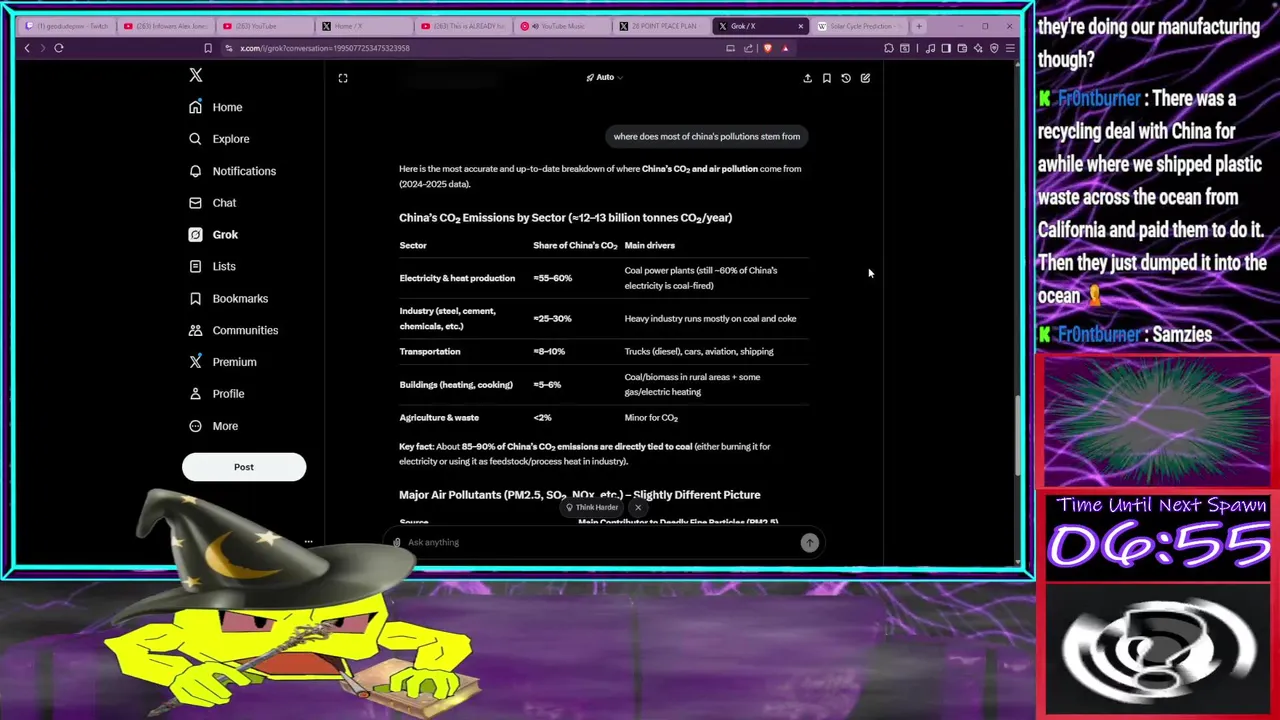Switch to the Solar Cycle Prediction tab

pyautogui.click(x=857, y=26)
